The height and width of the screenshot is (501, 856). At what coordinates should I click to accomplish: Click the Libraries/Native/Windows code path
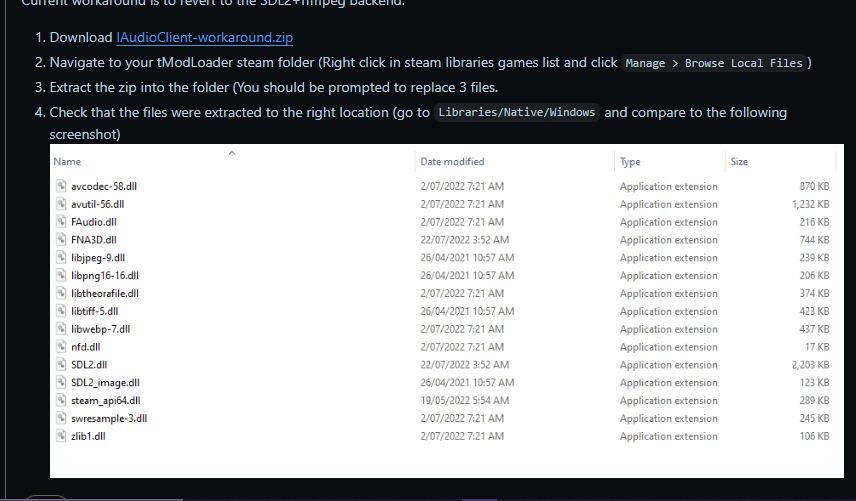[x=517, y=112]
